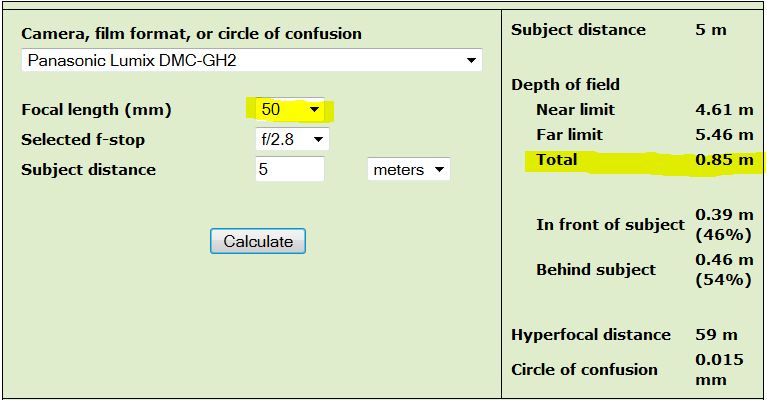The width and height of the screenshot is (767, 400).
Task: Expand the focal length dropdown showing 50
Action: 290,109
